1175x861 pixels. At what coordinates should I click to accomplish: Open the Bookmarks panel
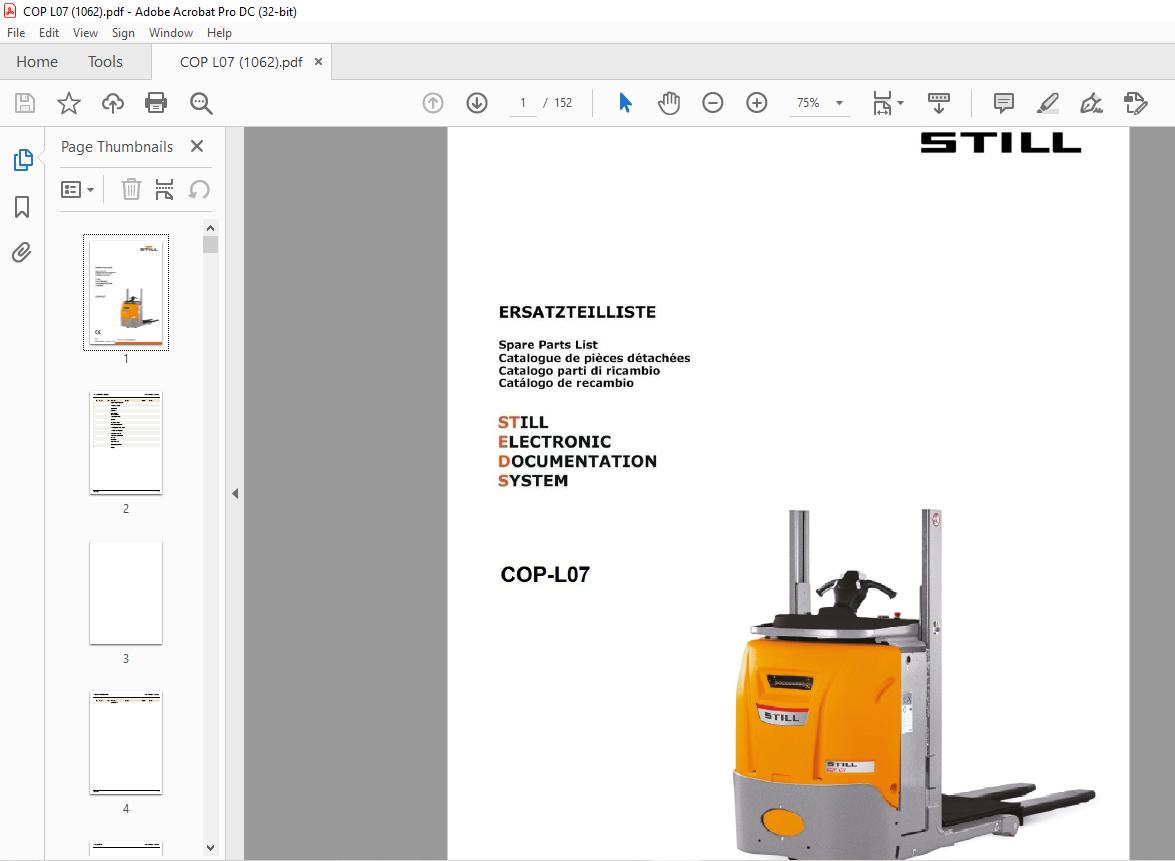(x=22, y=207)
